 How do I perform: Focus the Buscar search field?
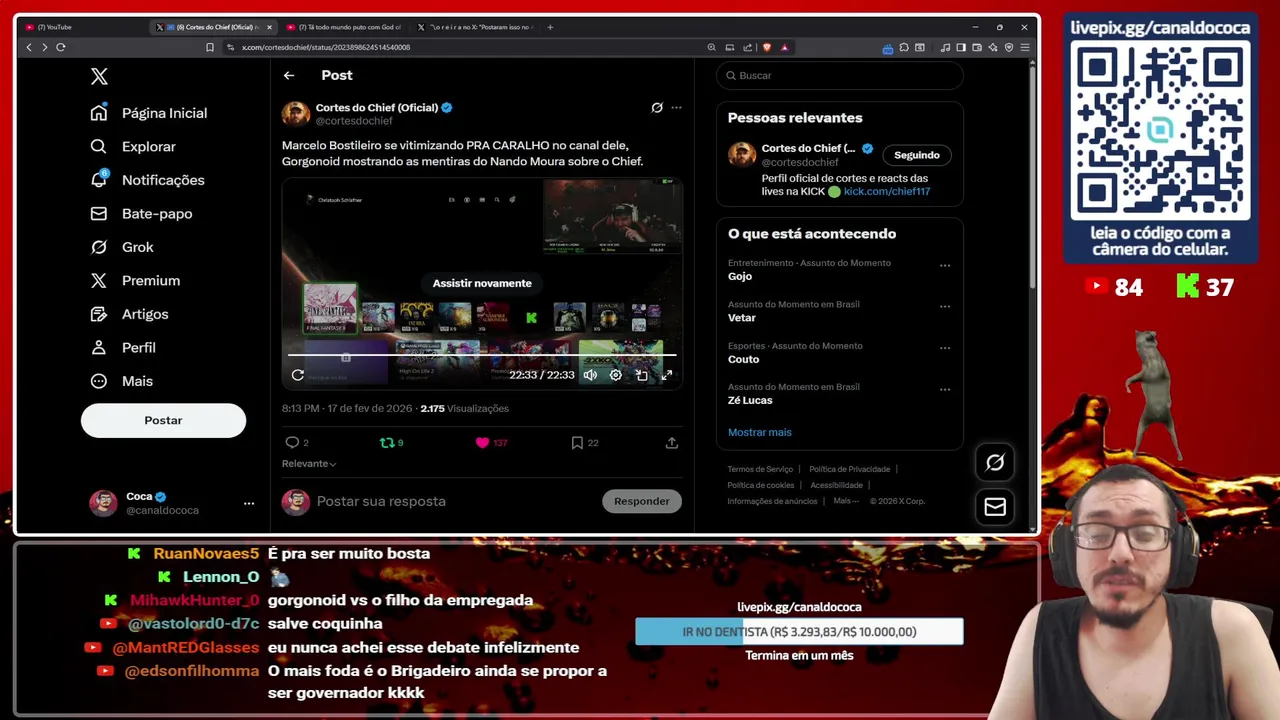click(840, 75)
